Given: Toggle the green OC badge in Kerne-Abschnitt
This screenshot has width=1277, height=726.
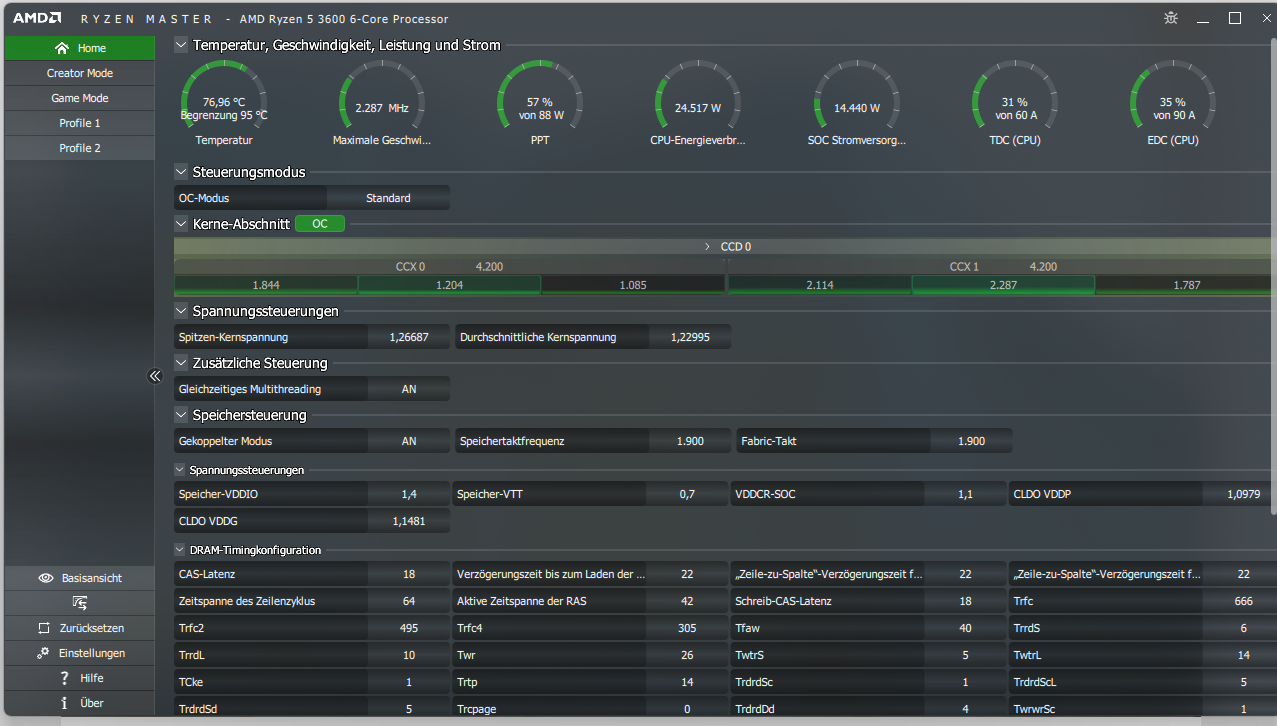Looking at the screenshot, I should coord(320,224).
